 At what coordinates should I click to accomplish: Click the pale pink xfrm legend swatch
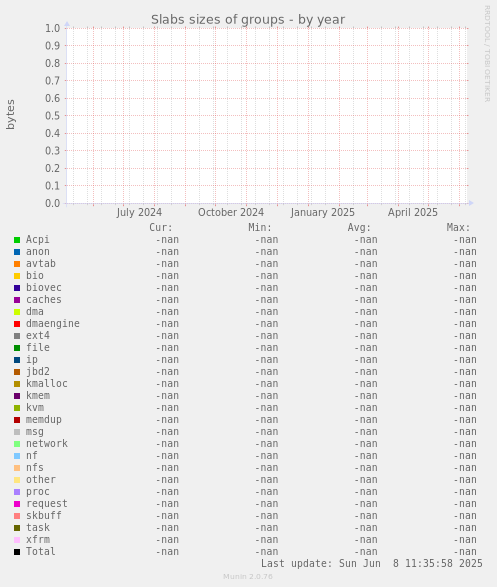click(x=17, y=539)
